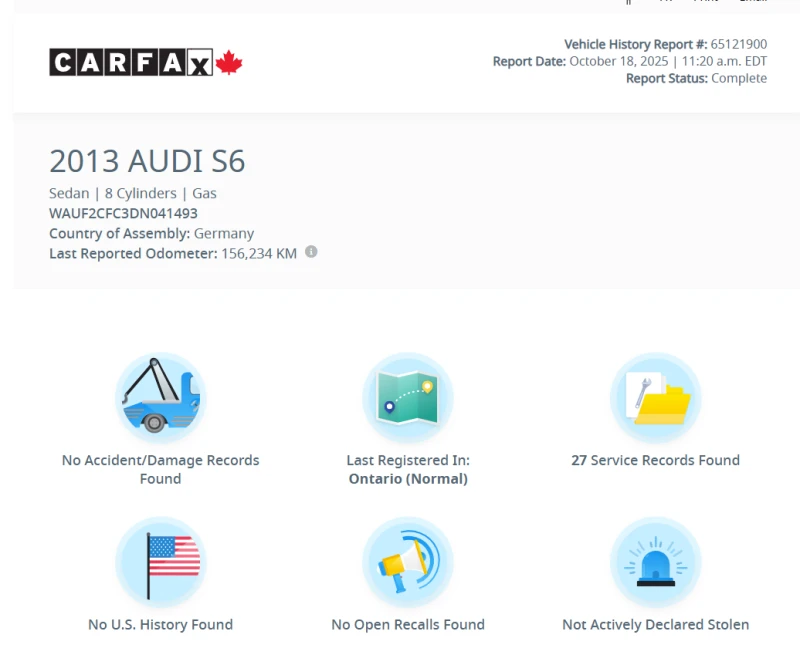Click the U.S. flag icon

pyautogui.click(x=160, y=562)
